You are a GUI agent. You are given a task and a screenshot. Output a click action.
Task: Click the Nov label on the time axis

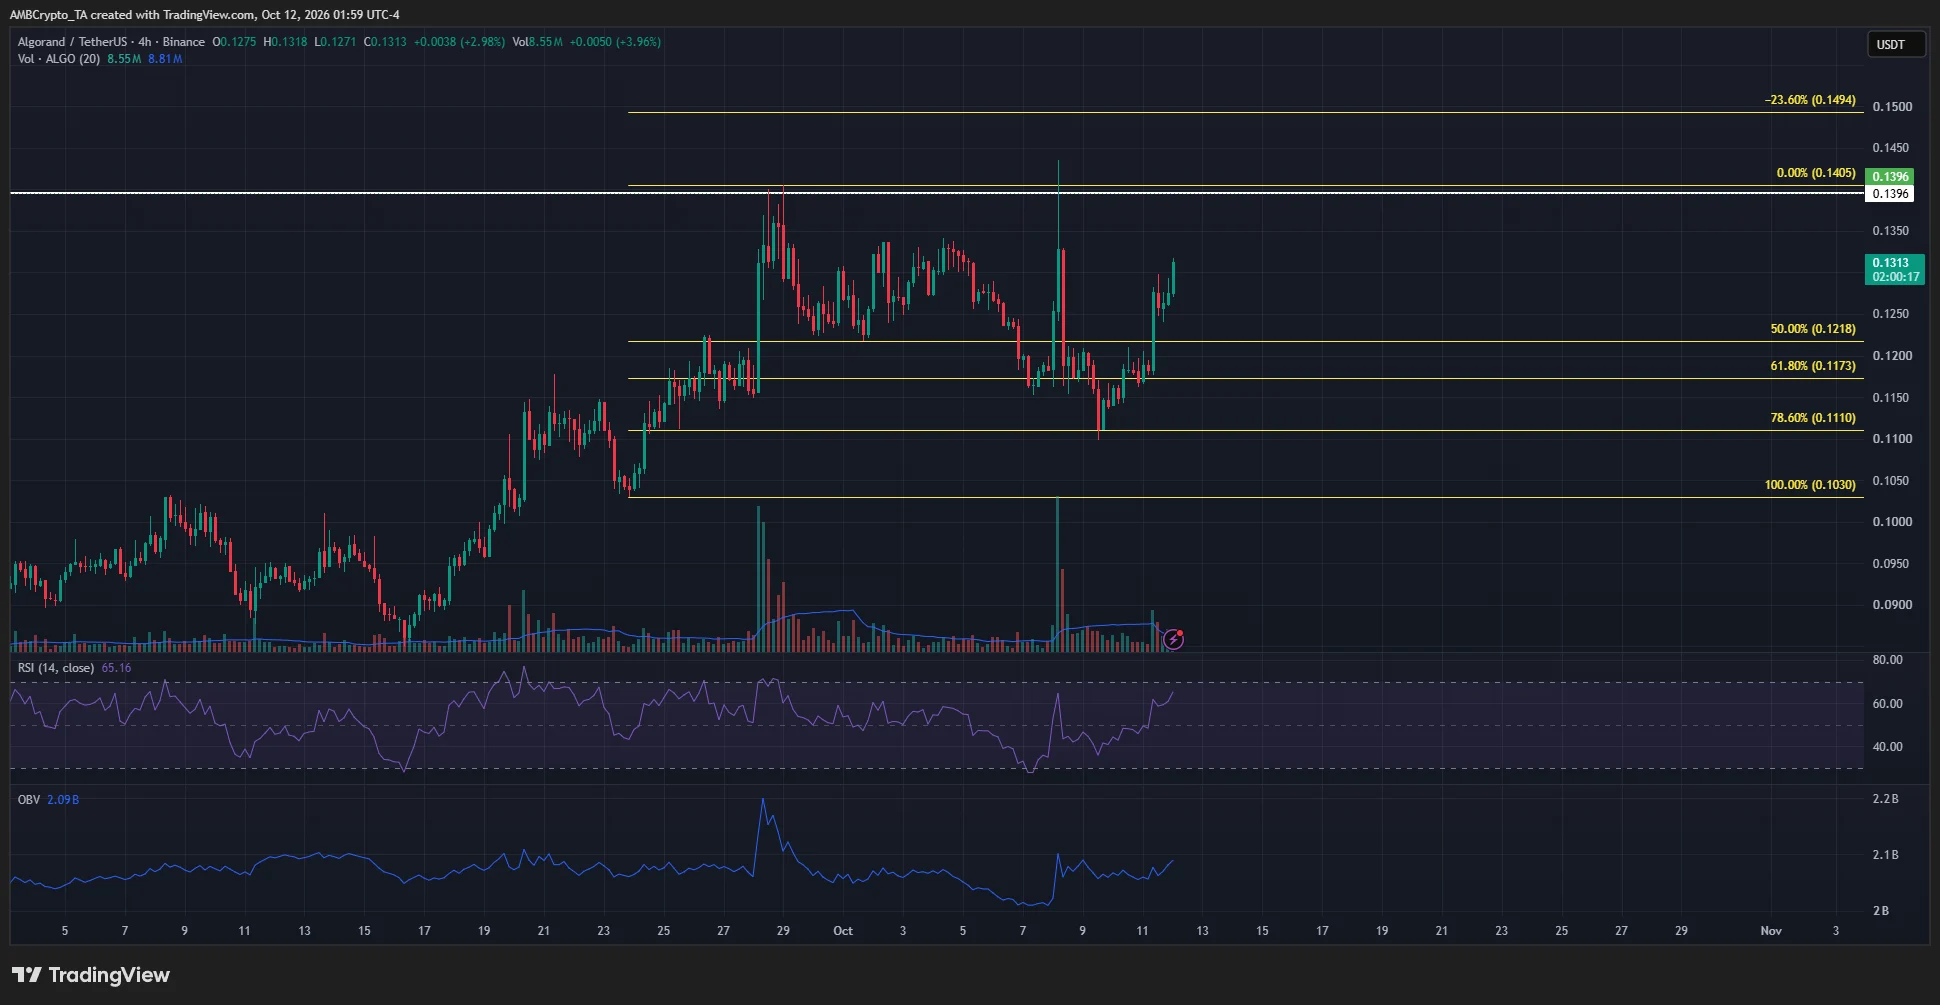pyautogui.click(x=1771, y=931)
